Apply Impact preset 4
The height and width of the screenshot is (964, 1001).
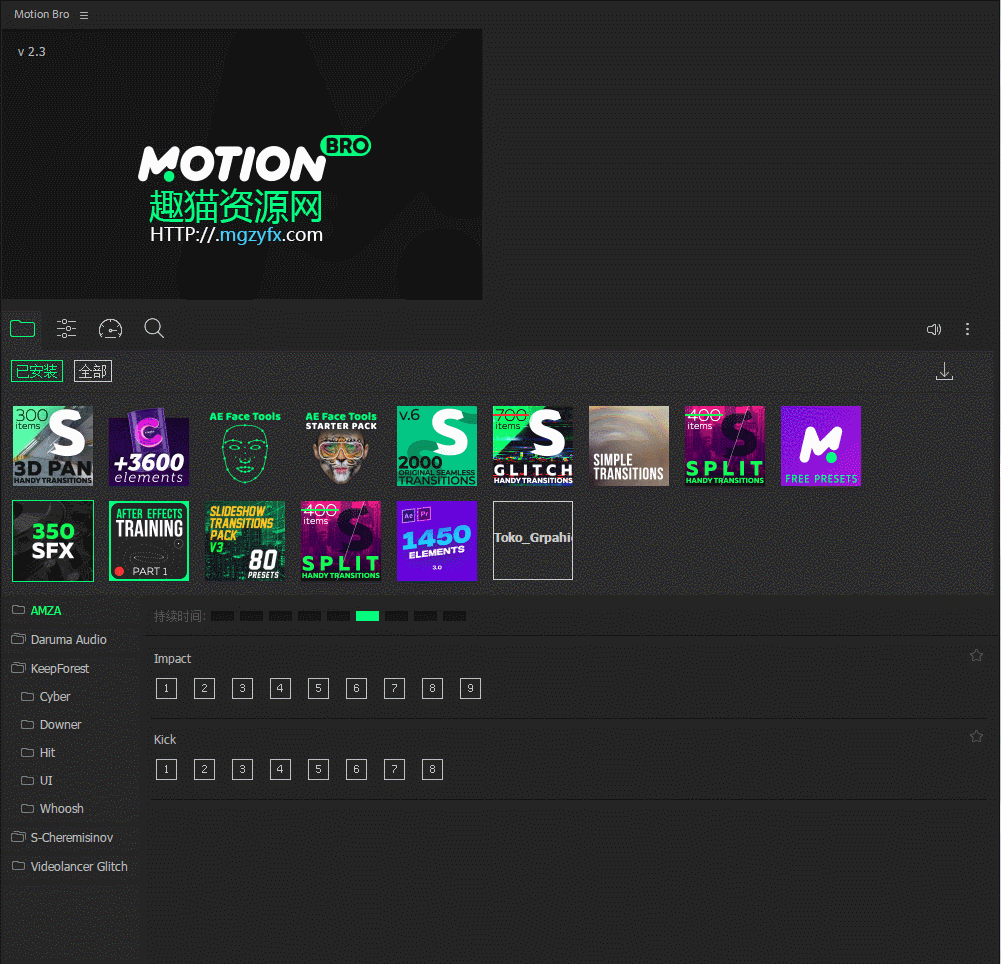point(280,688)
